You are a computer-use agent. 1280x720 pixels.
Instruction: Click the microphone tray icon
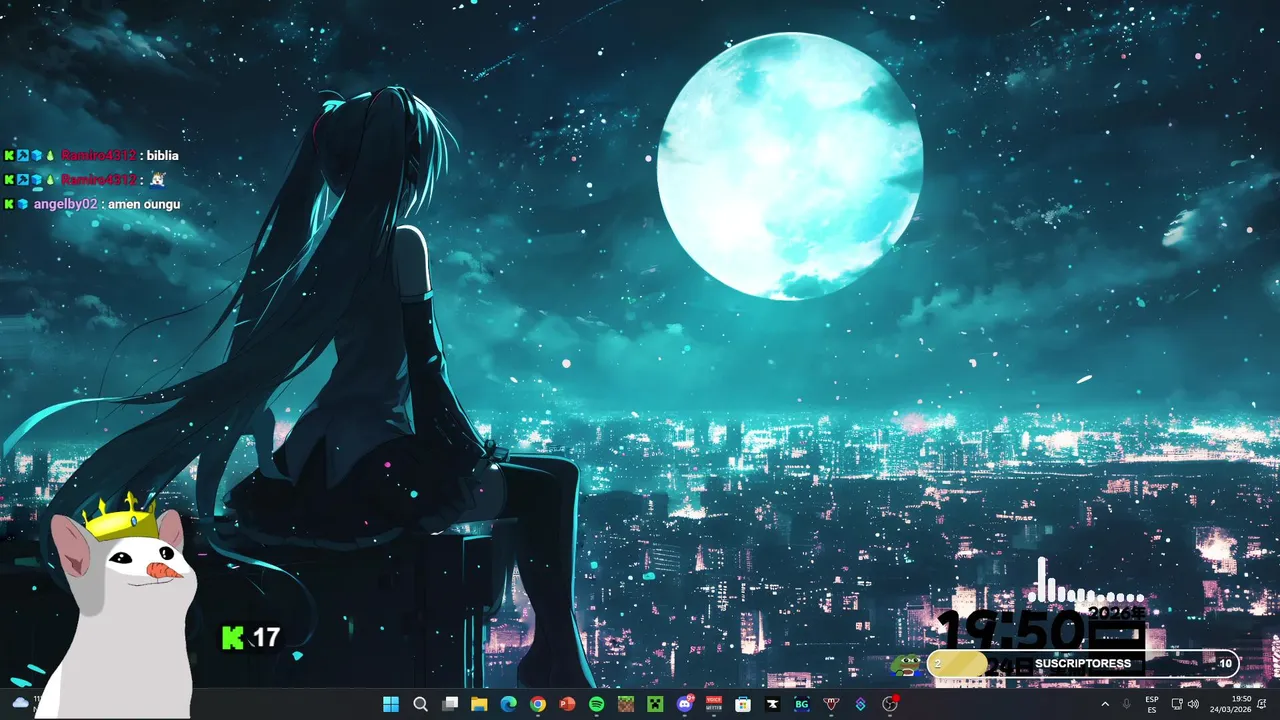[x=1127, y=704]
